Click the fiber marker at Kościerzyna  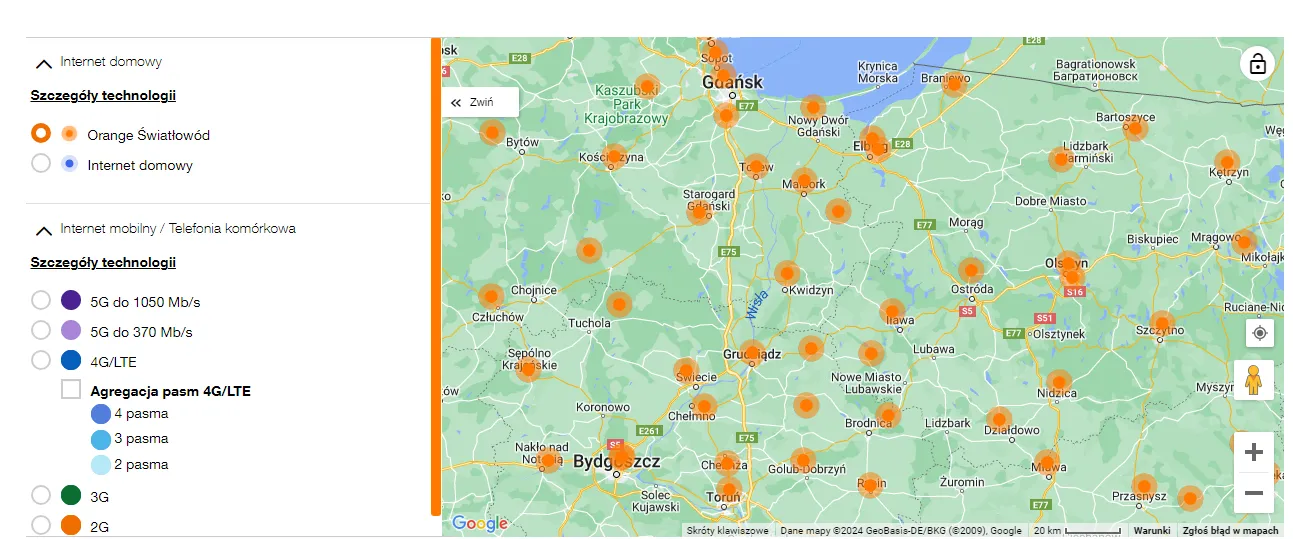pos(615,156)
